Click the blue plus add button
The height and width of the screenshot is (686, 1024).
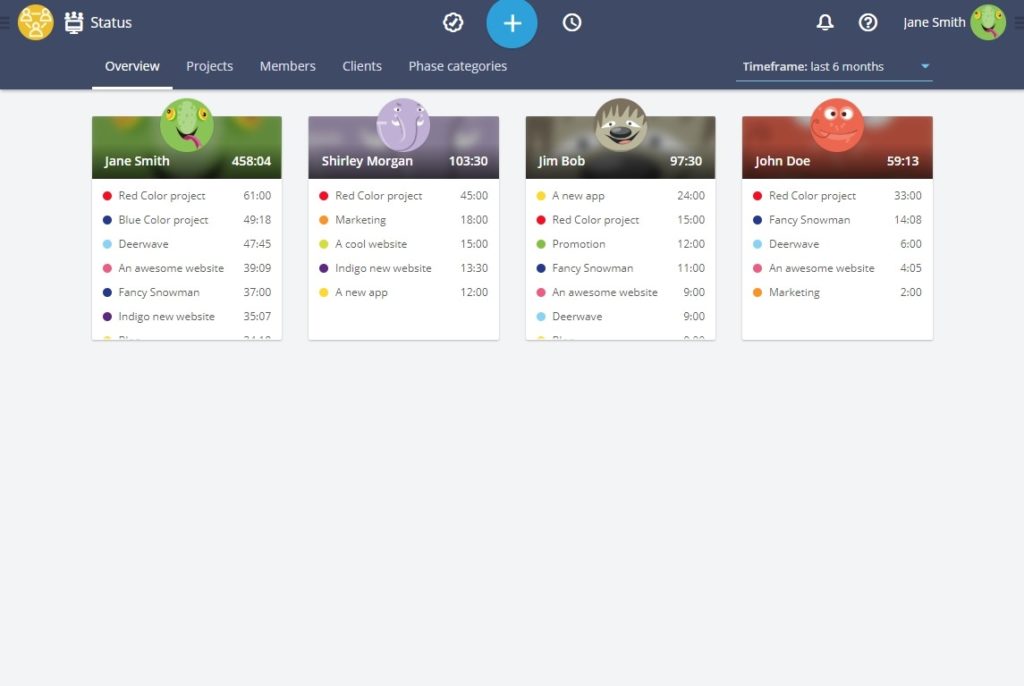(512, 23)
